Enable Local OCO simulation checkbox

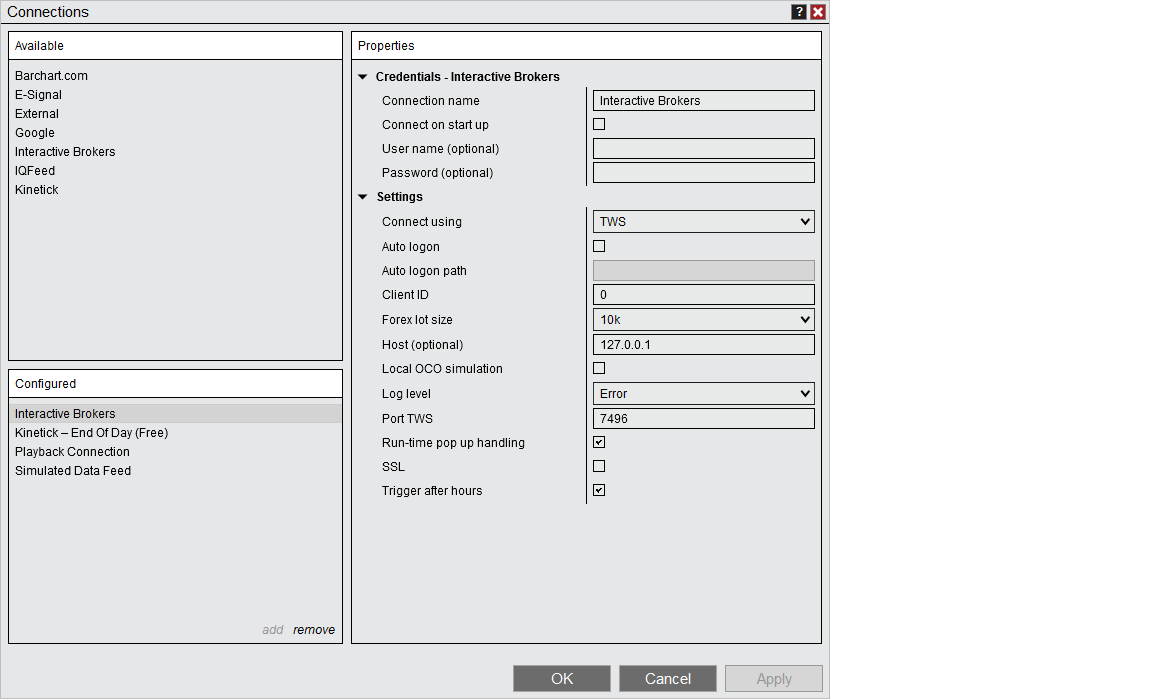(600, 368)
